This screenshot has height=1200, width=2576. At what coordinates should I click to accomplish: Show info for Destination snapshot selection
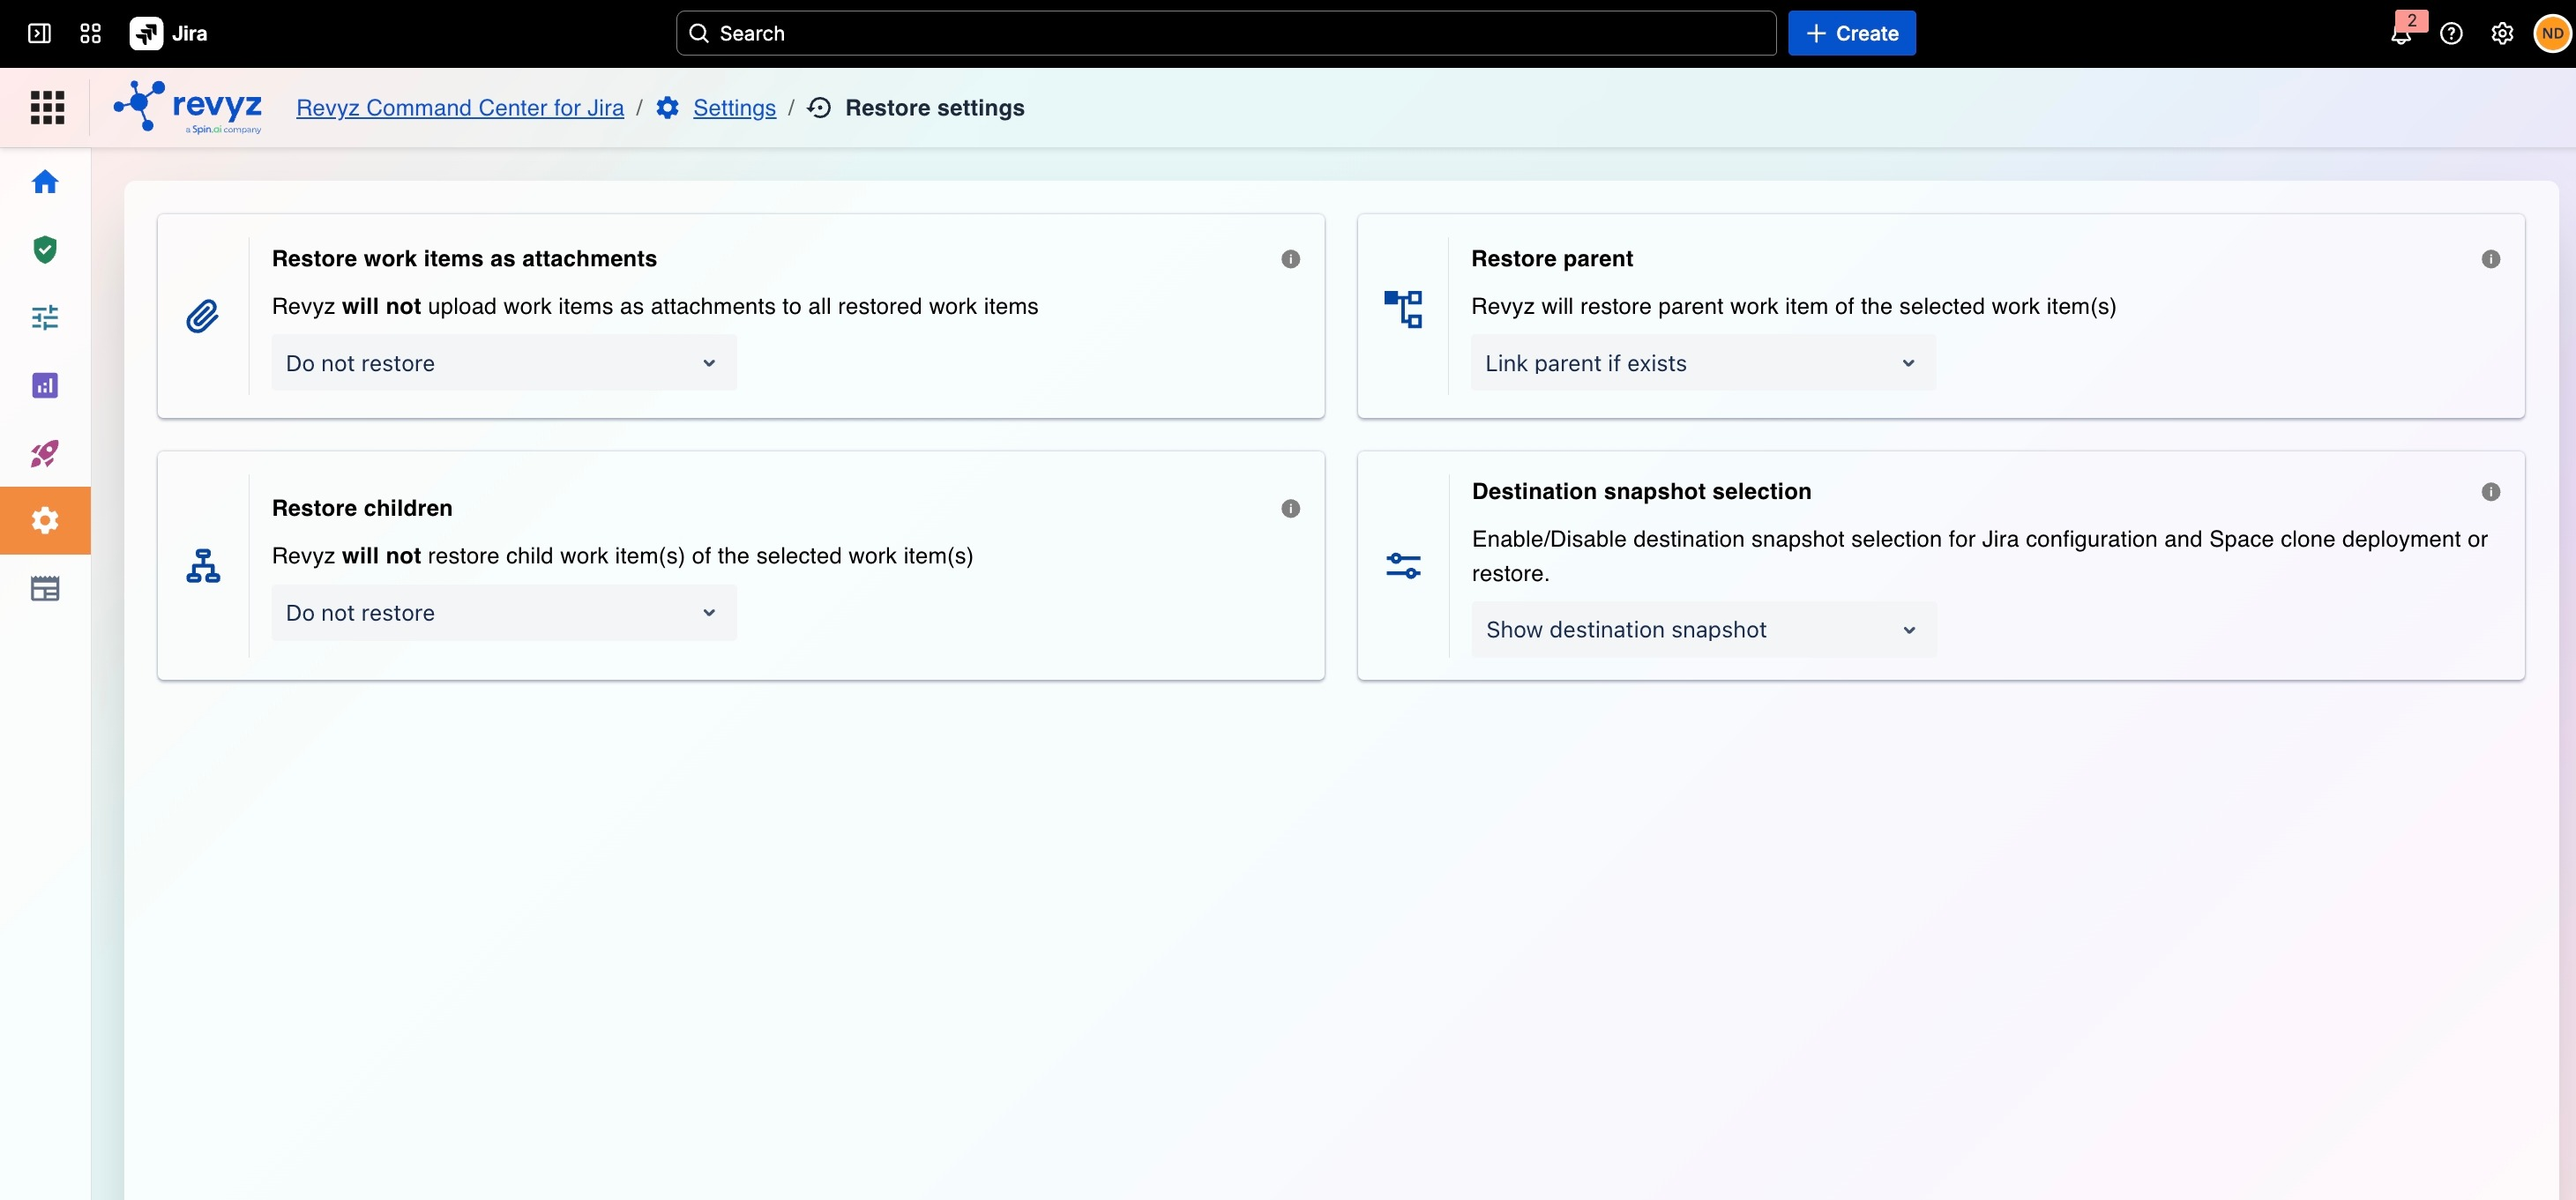pos(2491,491)
